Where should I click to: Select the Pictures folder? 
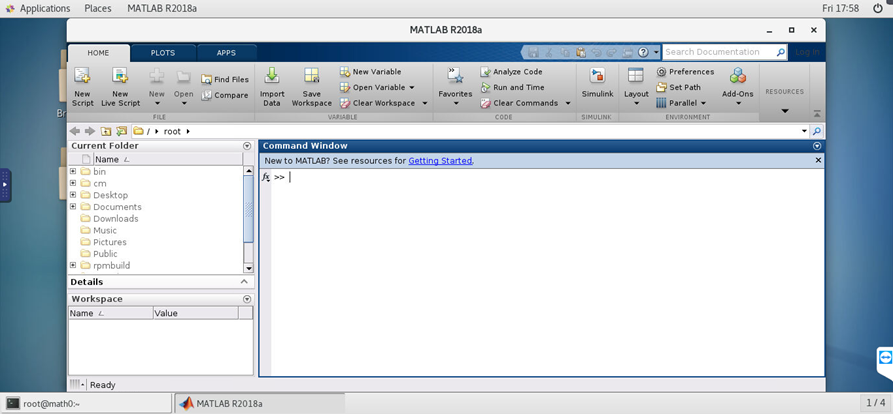109,242
